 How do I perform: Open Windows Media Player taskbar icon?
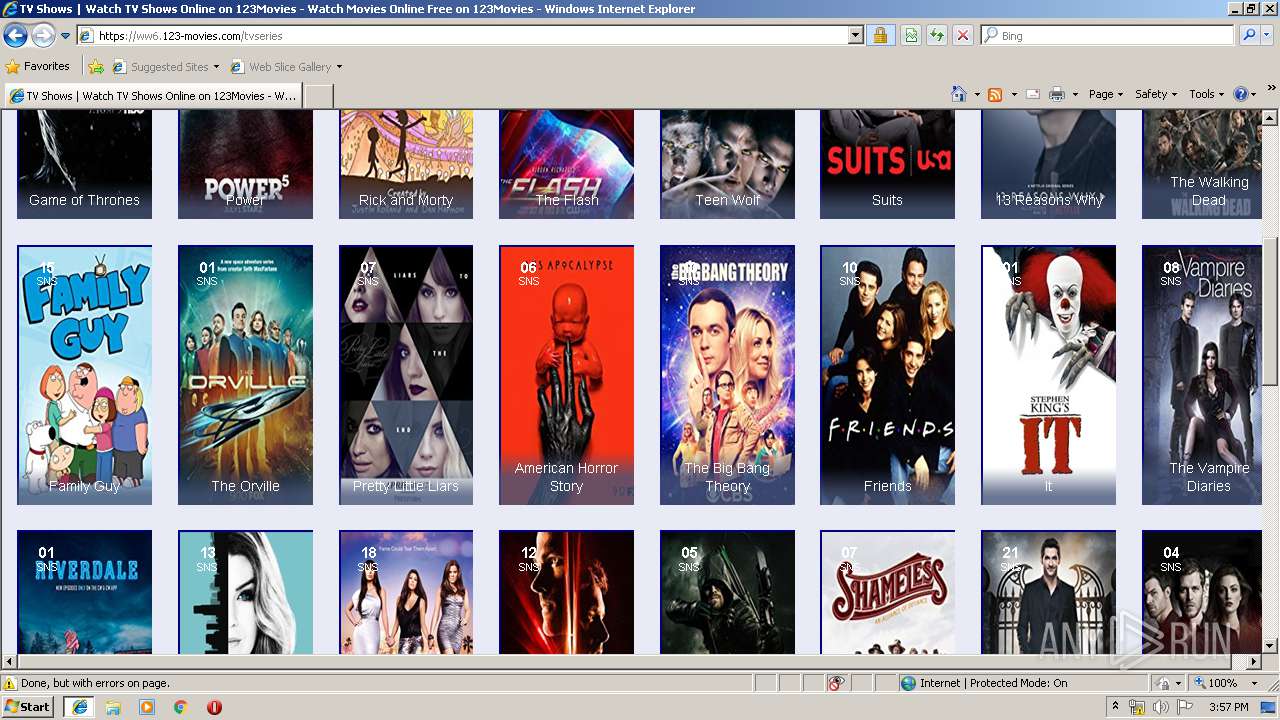click(147, 706)
